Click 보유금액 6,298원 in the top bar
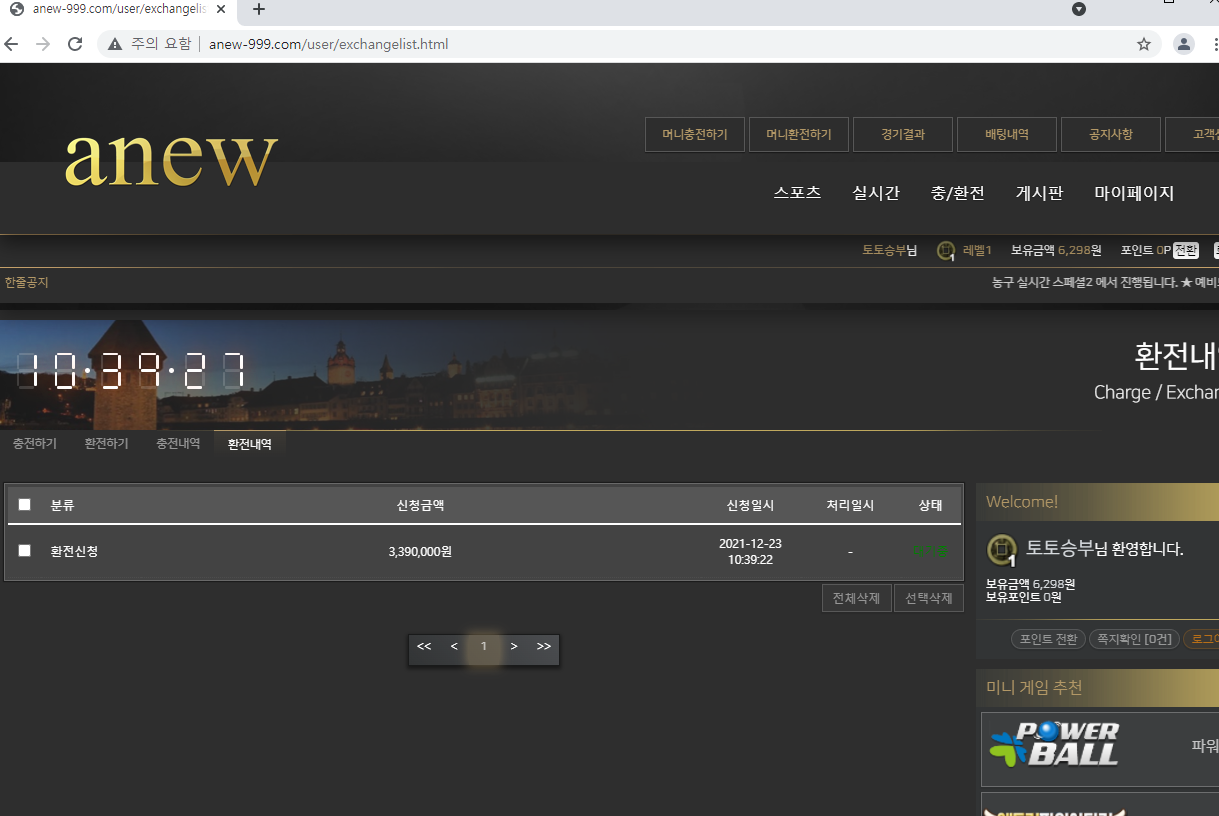The width and height of the screenshot is (1219, 816). (x=1056, y=250)
